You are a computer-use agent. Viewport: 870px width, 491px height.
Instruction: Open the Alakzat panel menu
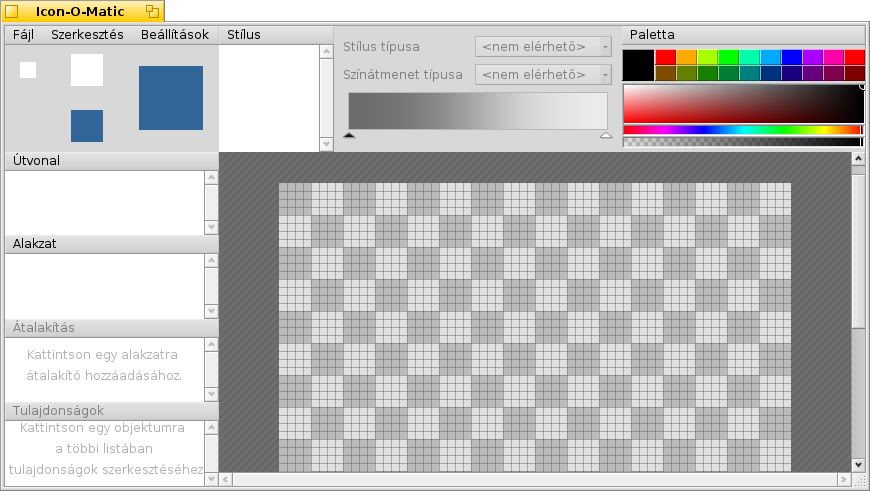tap(33, 243)
